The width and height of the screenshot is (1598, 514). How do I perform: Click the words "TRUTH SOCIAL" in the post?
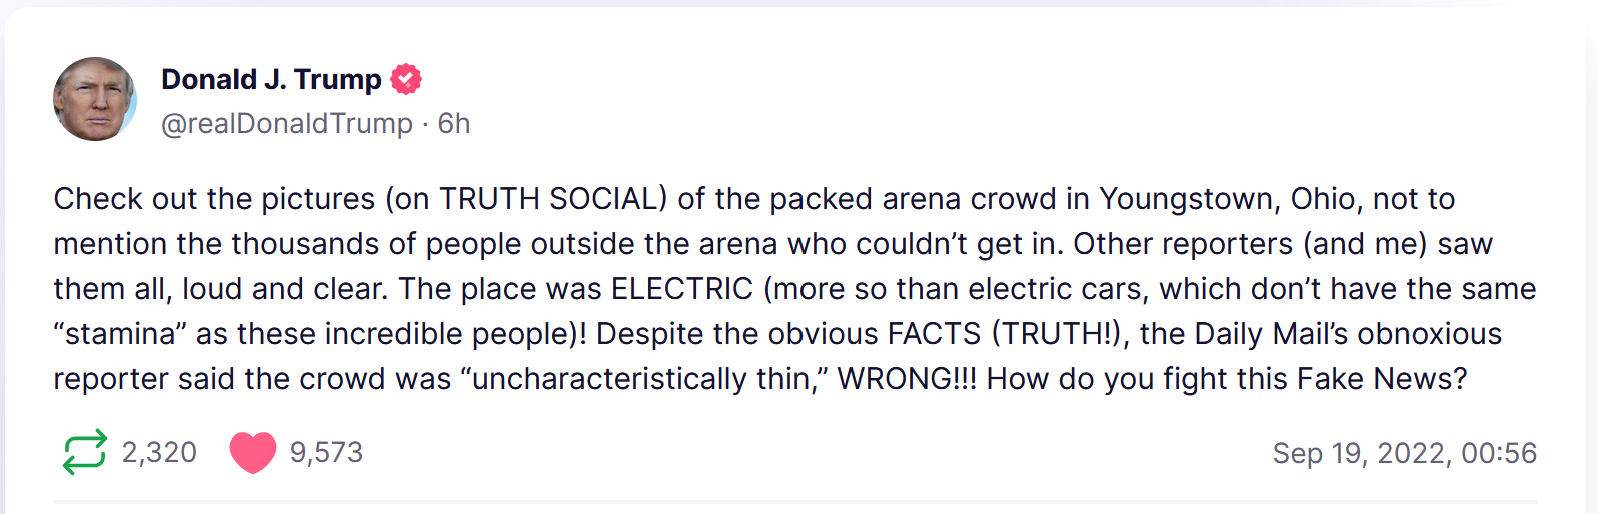coord(553,199)
